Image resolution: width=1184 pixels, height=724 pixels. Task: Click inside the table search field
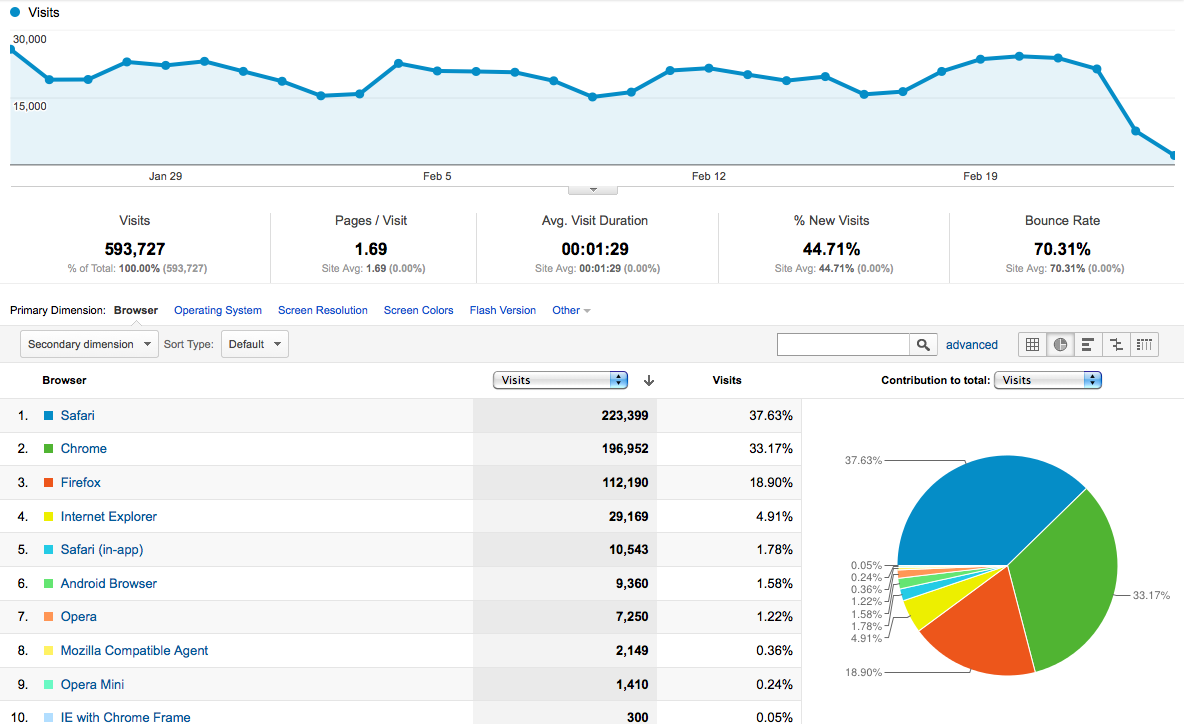(843, 345)
